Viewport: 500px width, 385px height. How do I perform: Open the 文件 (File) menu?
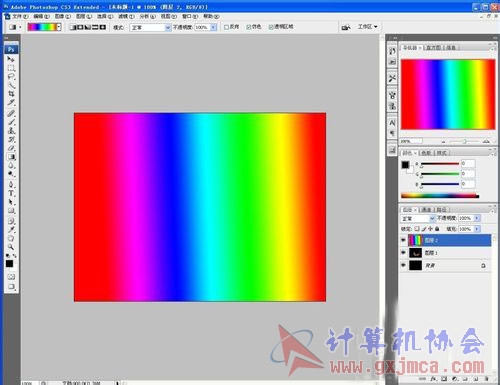coord(20,16)
